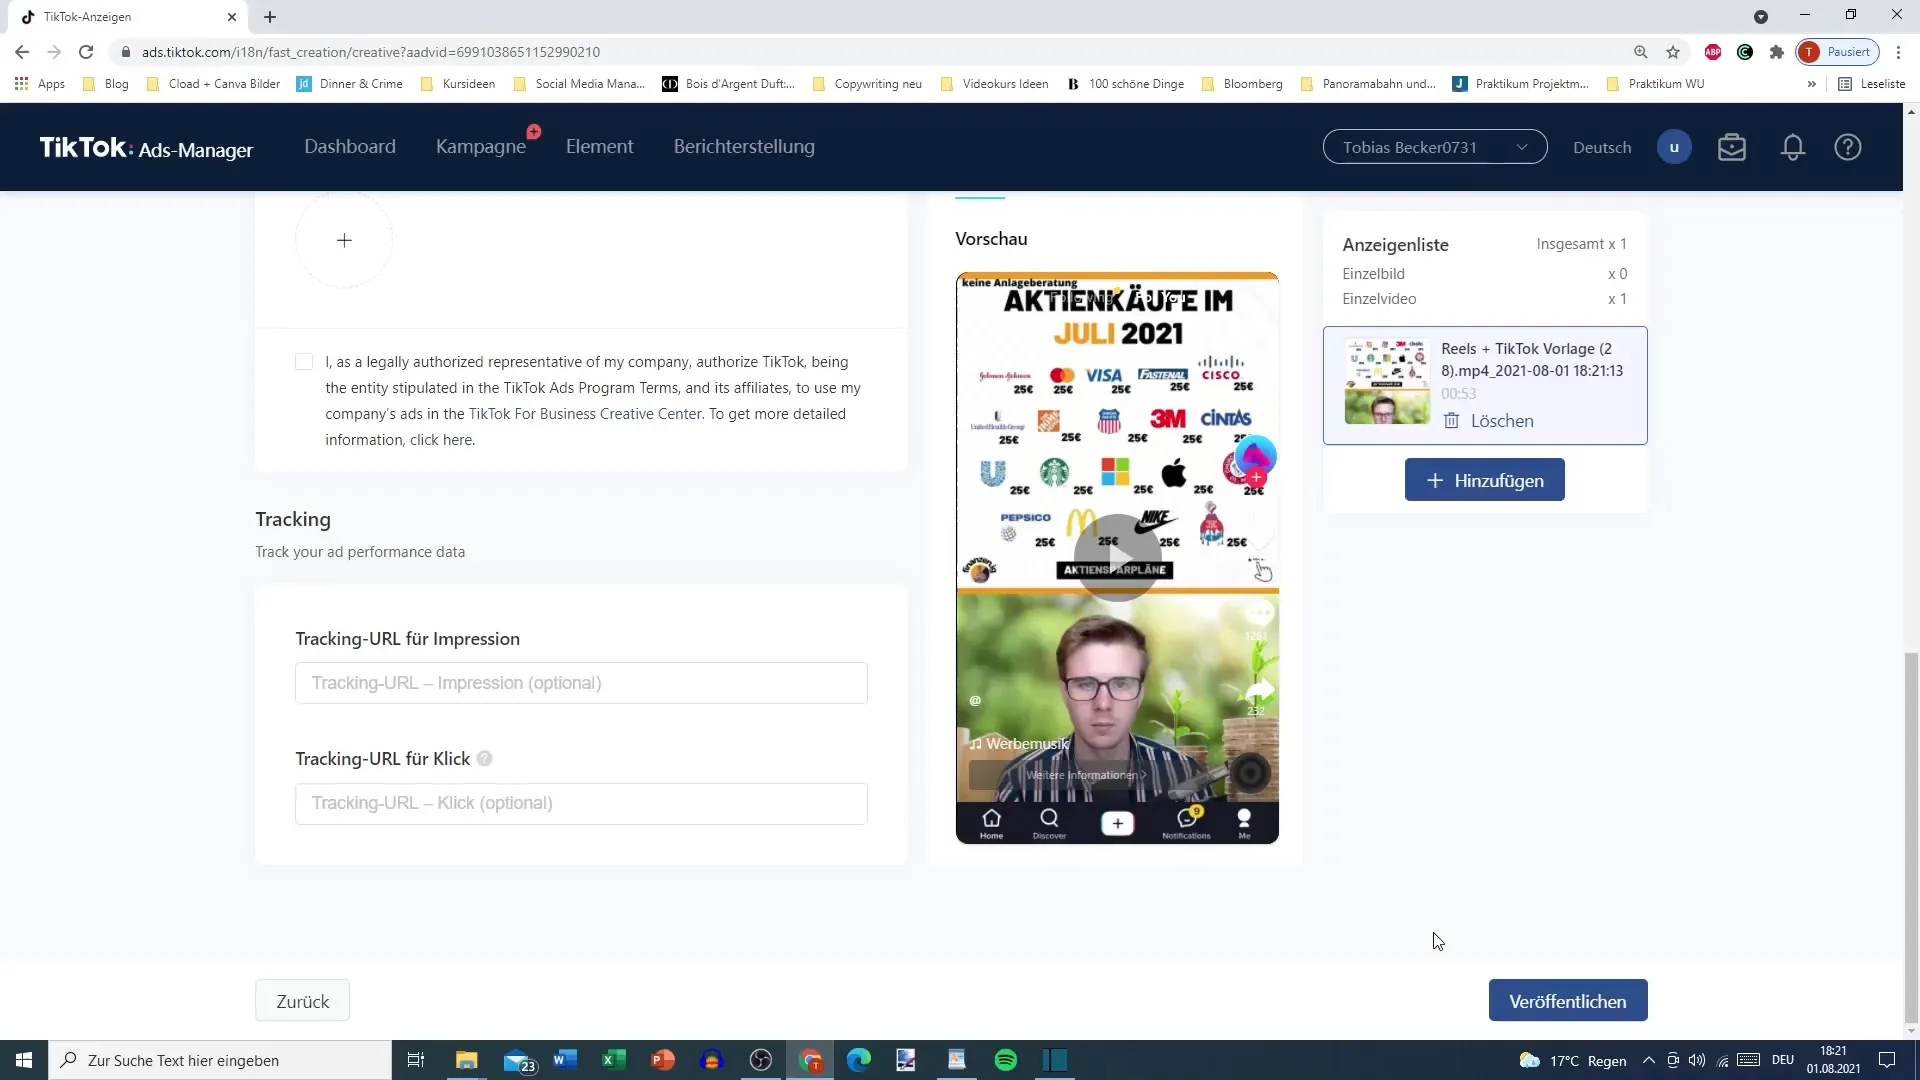The height and width of the screenshot is (1080, 1920).
Task: Open the Dashboard menu
Action: click(x=350, y=147)
